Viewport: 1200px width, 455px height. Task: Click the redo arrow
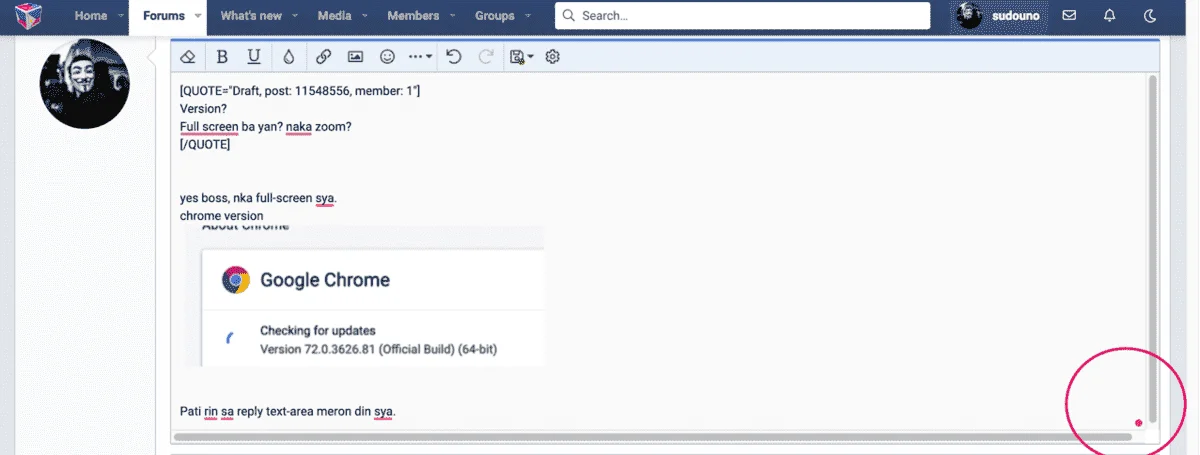[486, 57]
